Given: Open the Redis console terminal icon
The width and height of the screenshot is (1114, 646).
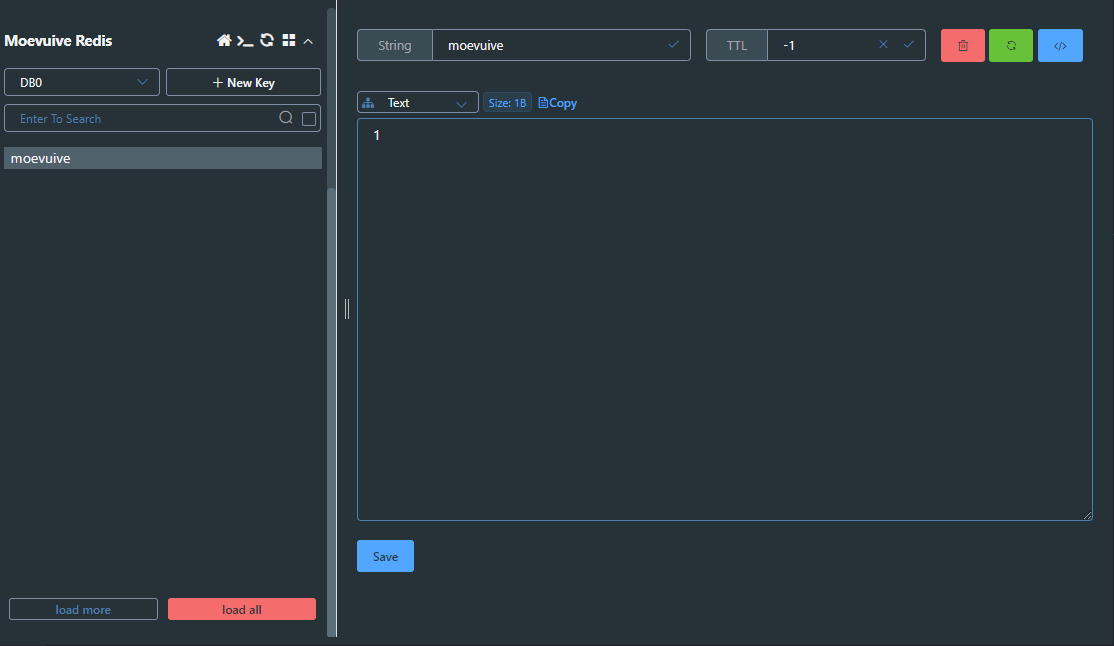Looking at the screenshot, I should pos(245,41).
